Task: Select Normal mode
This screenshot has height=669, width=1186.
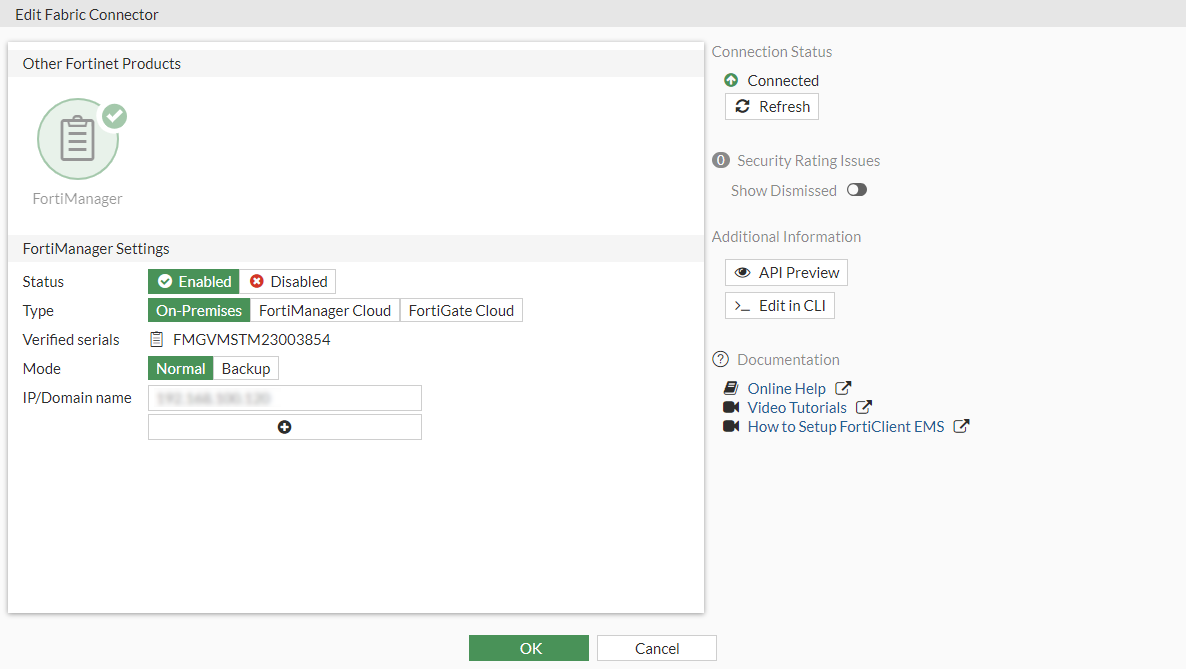Action: pos(181,369)
